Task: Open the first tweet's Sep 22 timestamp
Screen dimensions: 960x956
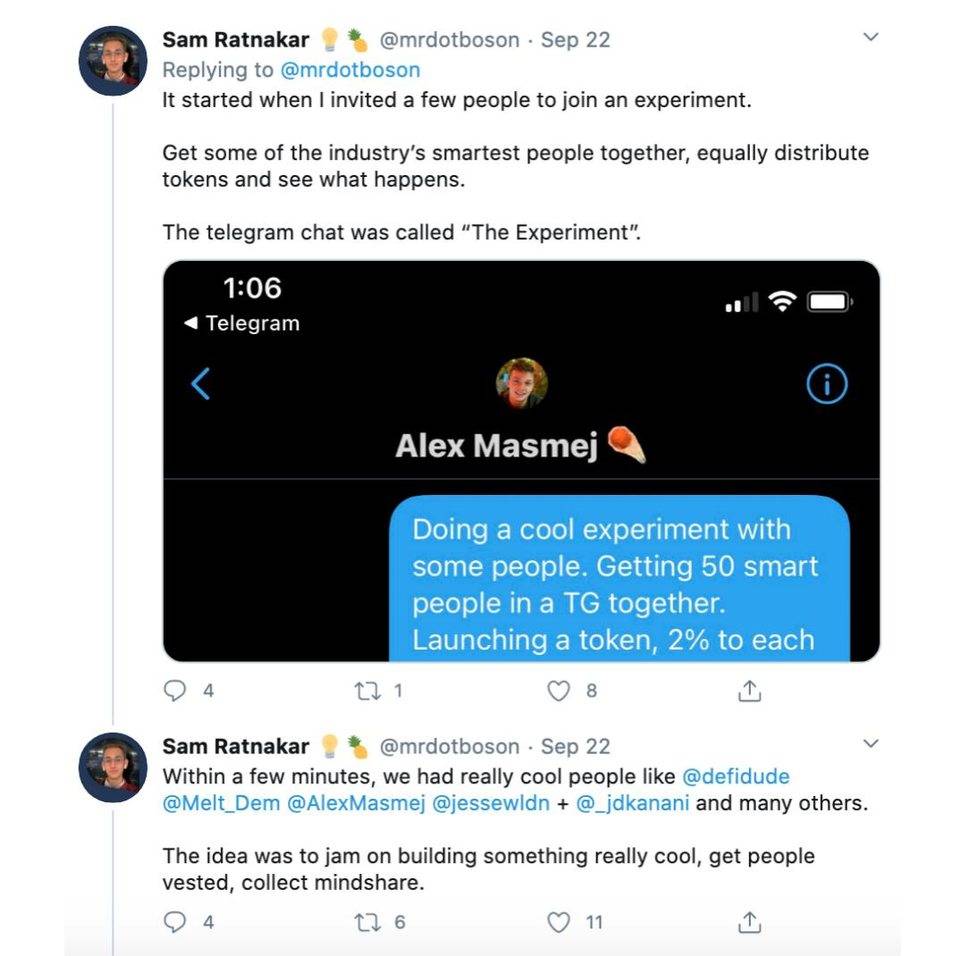Action: tap(575, 40)
